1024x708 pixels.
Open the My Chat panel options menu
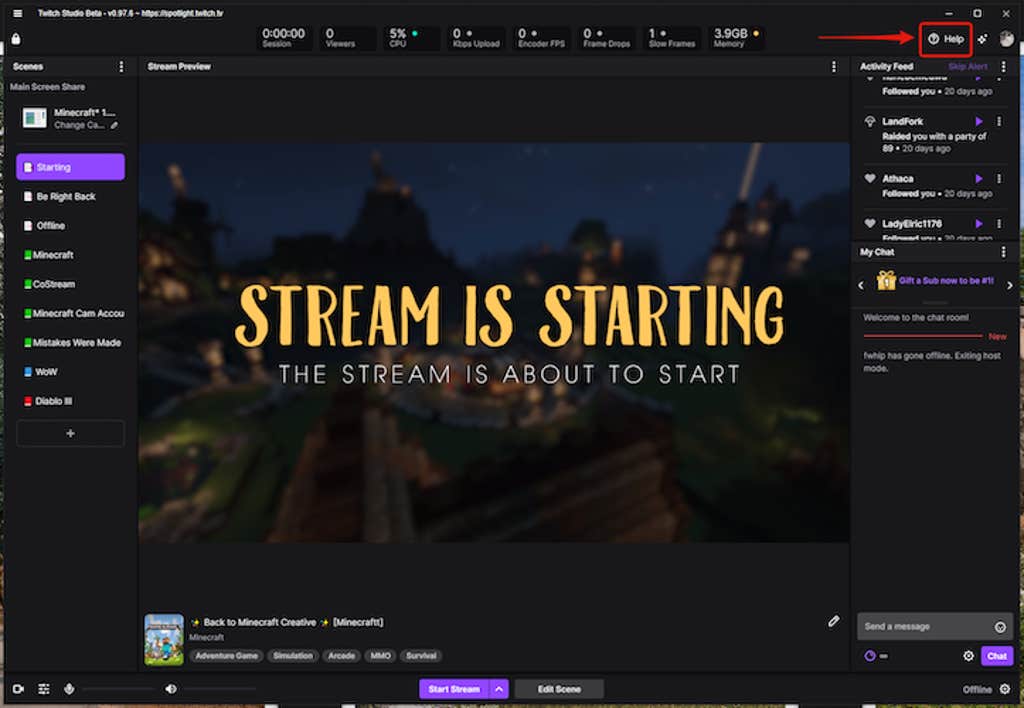click(x=1004, y=252)
